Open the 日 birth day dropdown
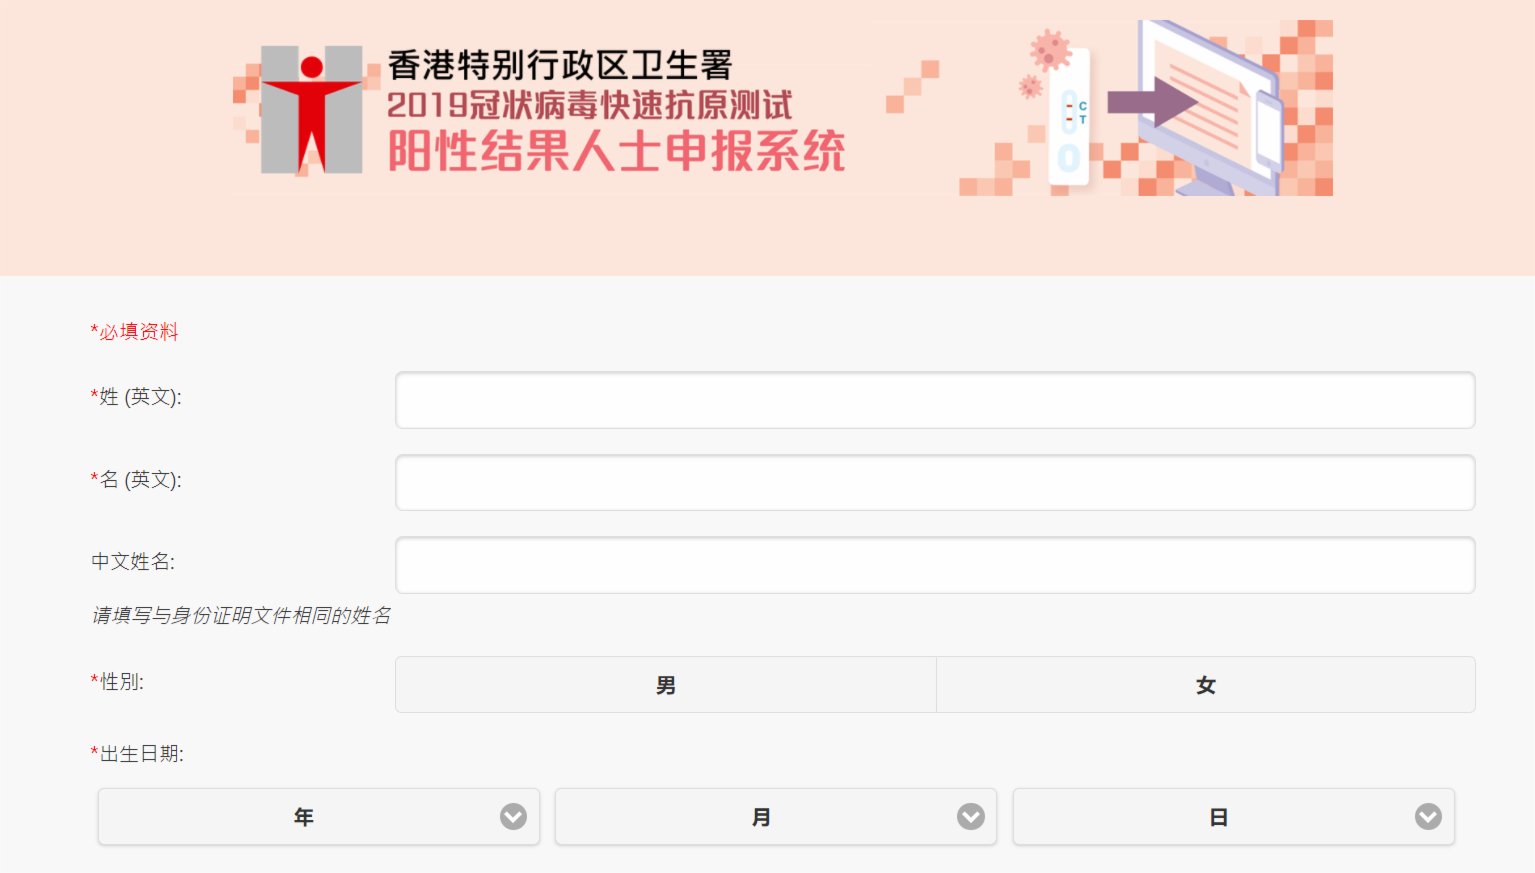1535x873 pixels. click(1234, 817)
